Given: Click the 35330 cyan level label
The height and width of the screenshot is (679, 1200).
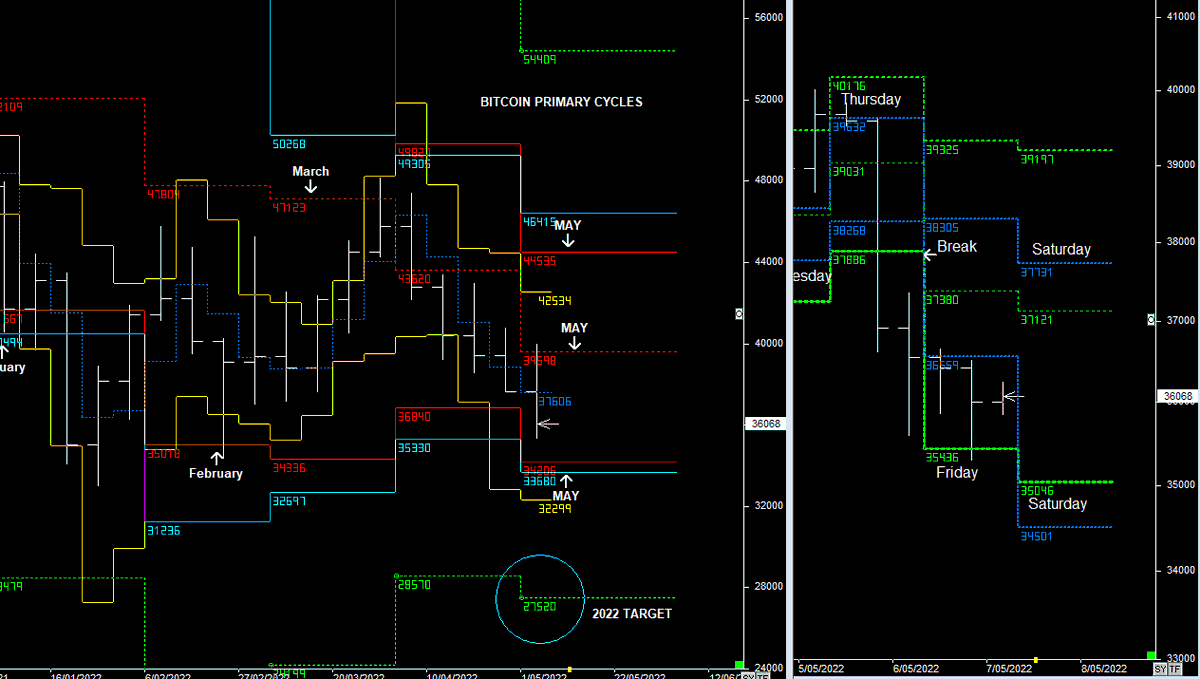Looking at the screenshot, I should pyautogui.click(x=414, y=448).
